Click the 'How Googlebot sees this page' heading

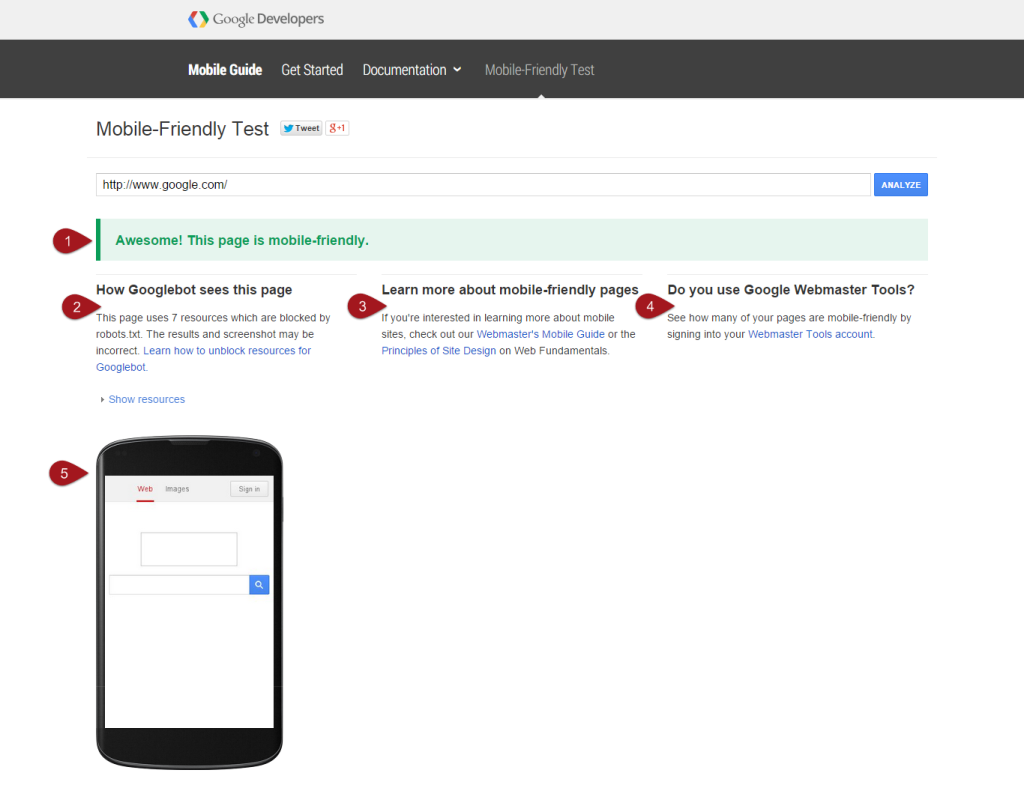coord(194,289)
